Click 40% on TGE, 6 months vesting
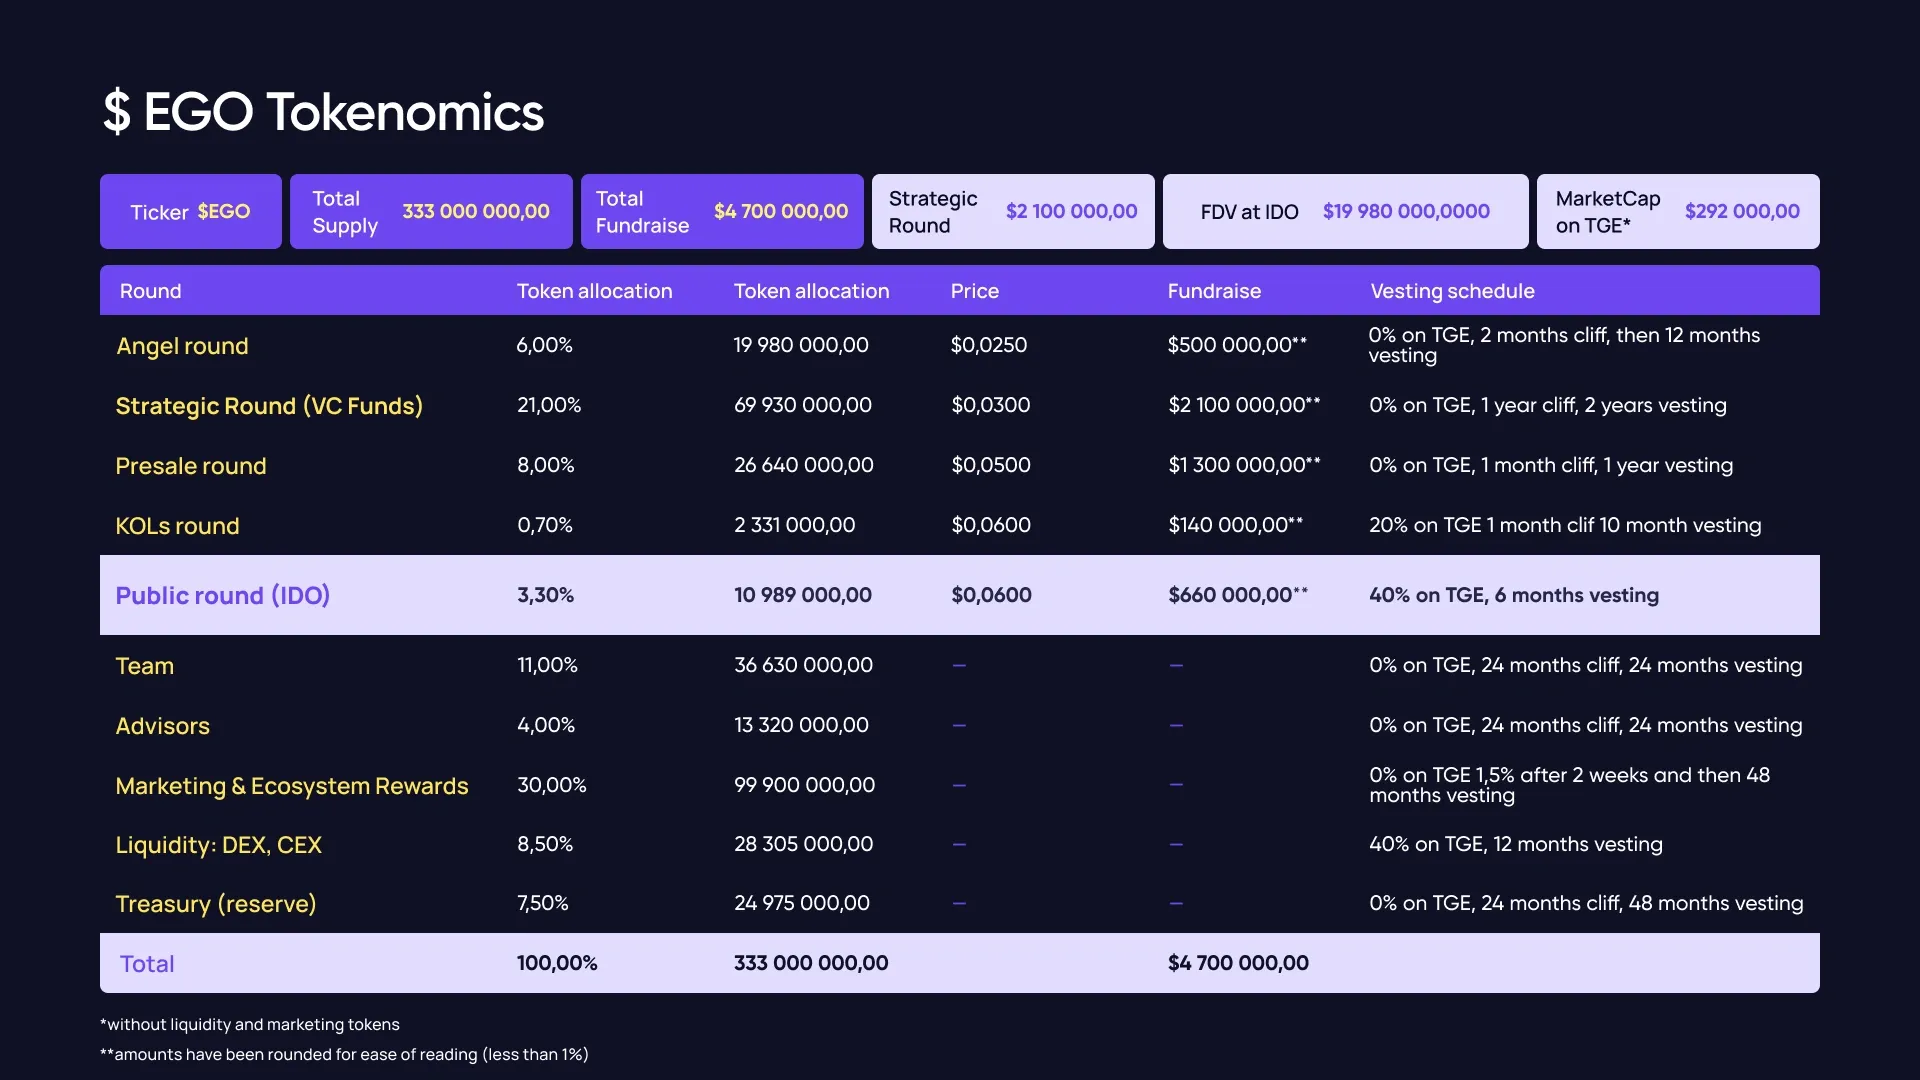 click(x=1514, y=595)
